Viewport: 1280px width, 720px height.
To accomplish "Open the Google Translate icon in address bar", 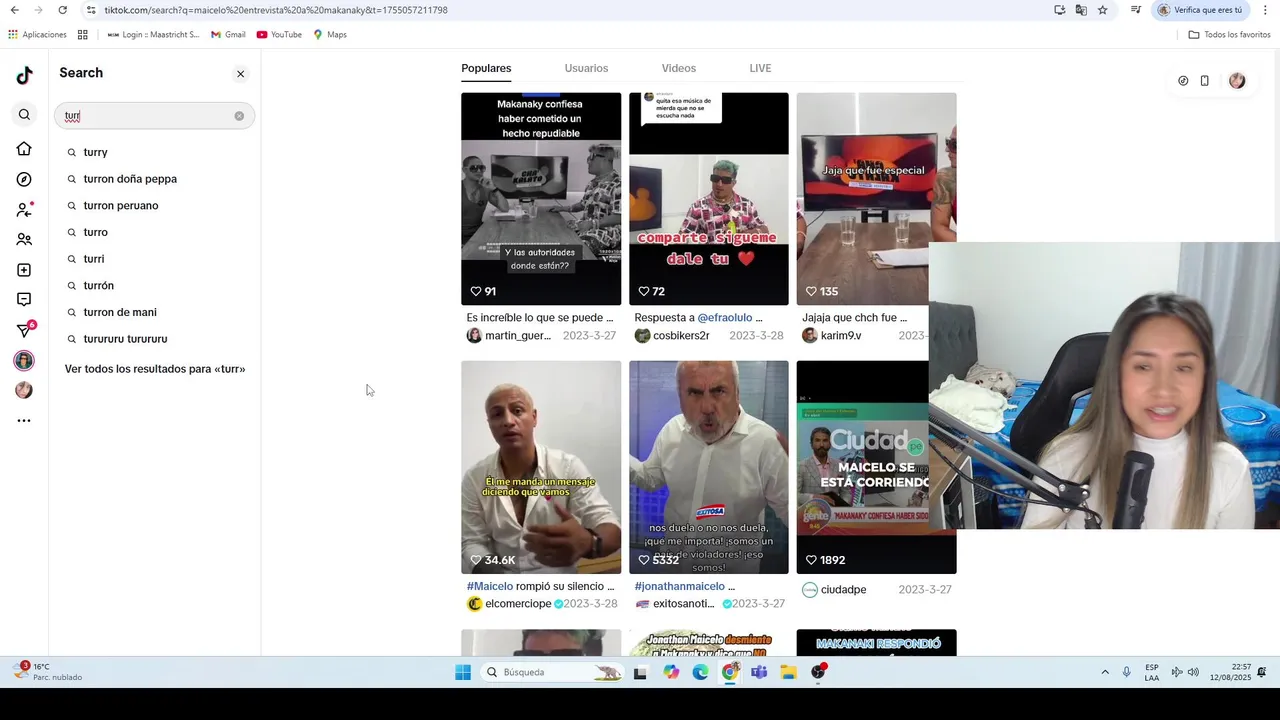I will (1081, 10).
